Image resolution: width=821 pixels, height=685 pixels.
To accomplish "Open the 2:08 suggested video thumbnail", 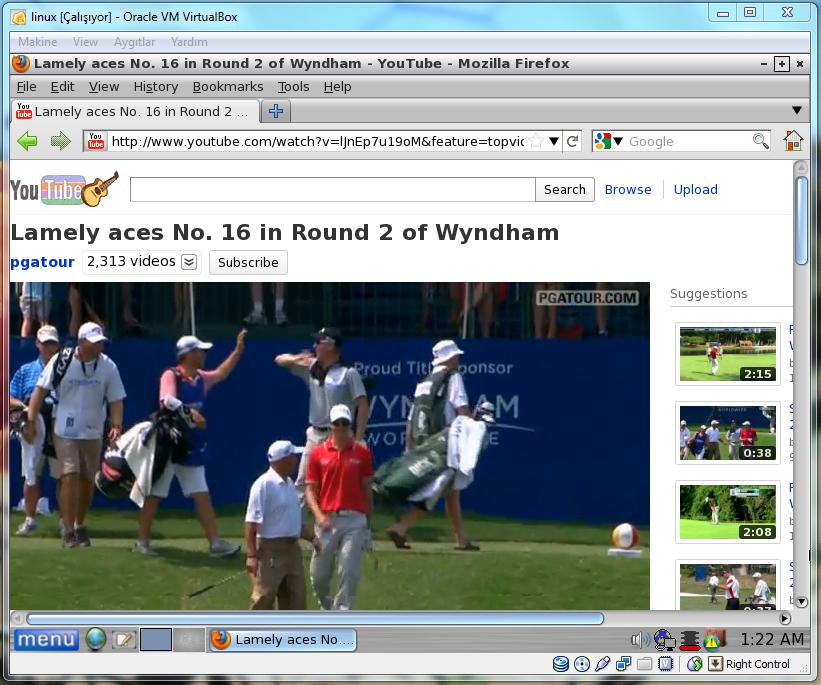I will 727,512.
